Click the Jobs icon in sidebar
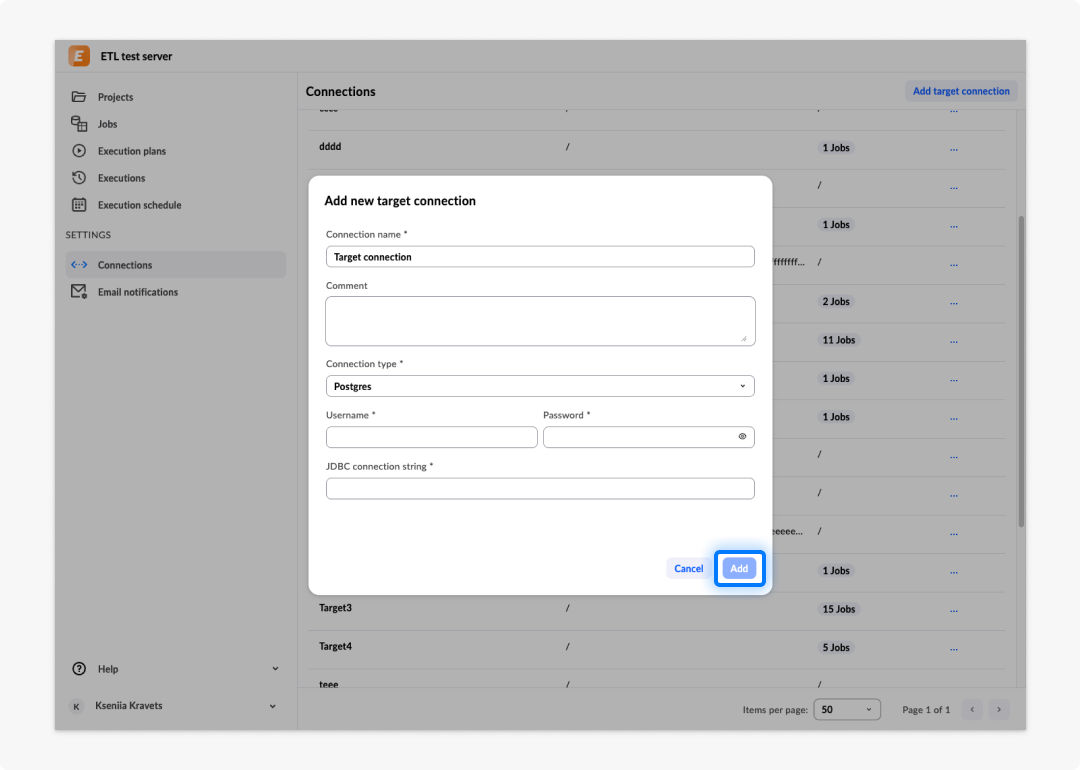This screenshot has height=770, width=1080. (79, 123)
